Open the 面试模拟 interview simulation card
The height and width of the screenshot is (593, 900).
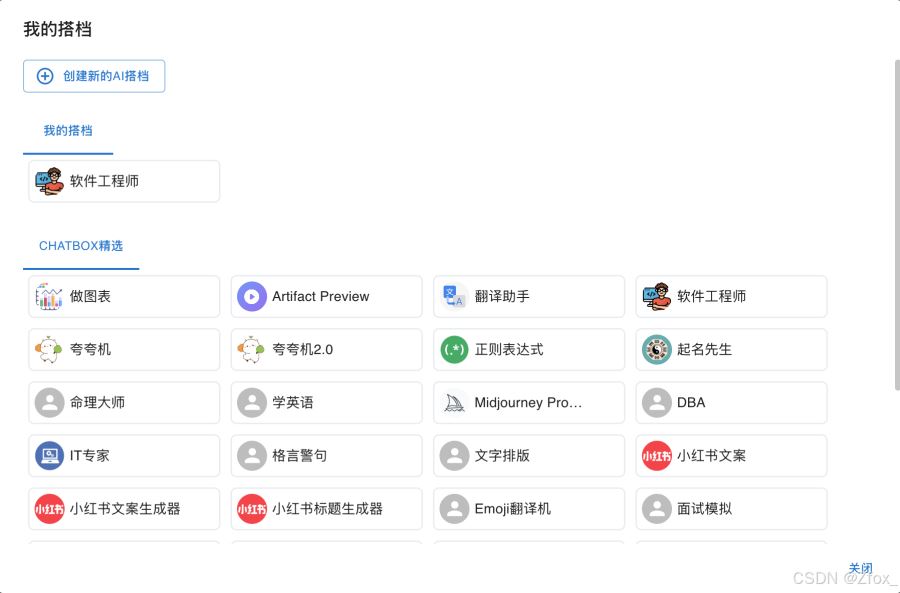click(731, 508)
